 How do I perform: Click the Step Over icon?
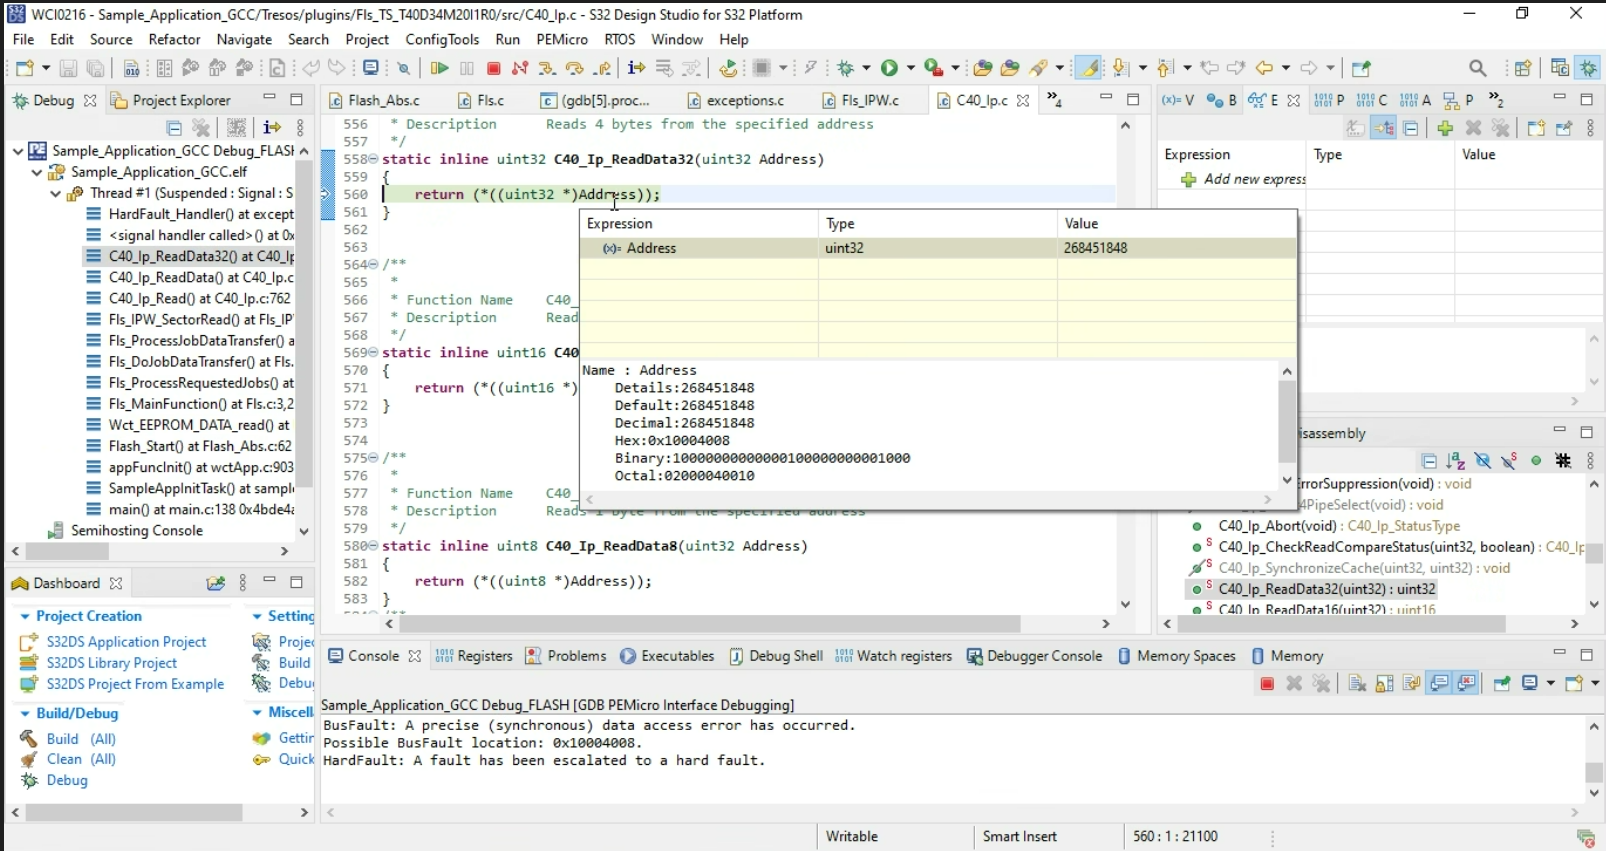(x=574, y=68)
